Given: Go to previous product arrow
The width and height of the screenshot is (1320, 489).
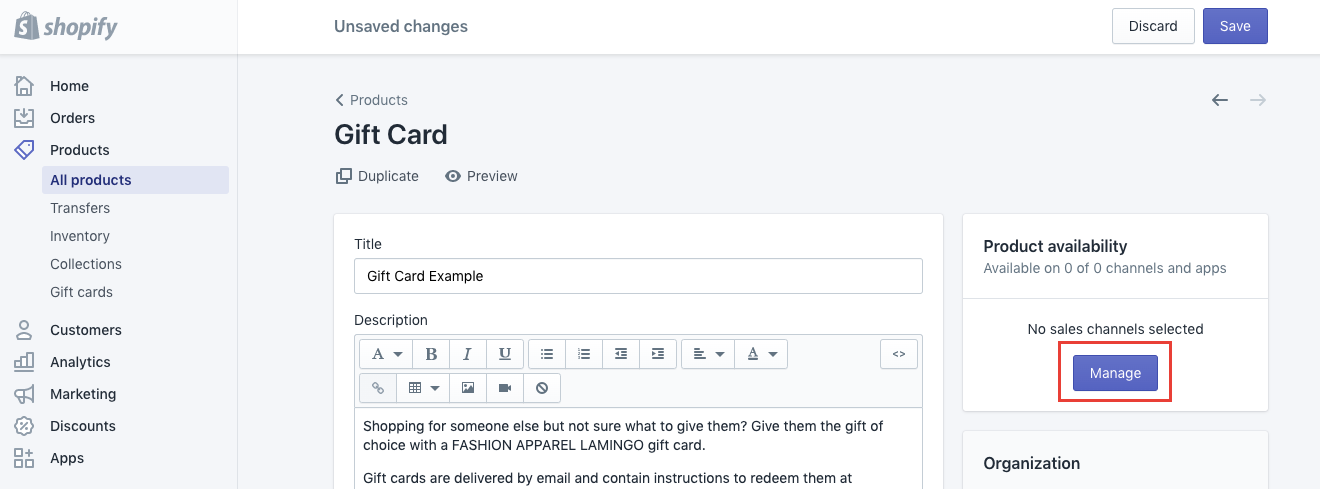Looking at the screenshot, I should (x=1220, y=100).
